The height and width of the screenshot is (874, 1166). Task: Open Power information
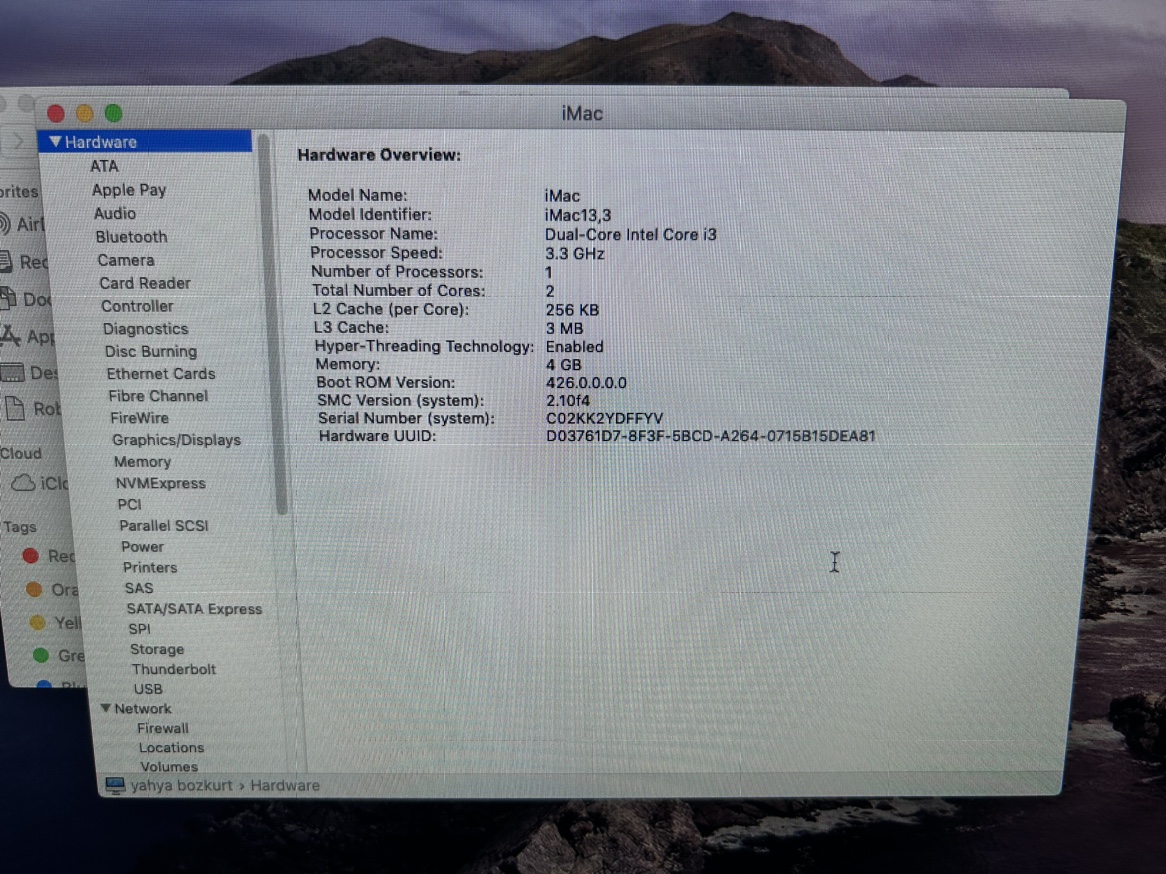coord(142,546)
